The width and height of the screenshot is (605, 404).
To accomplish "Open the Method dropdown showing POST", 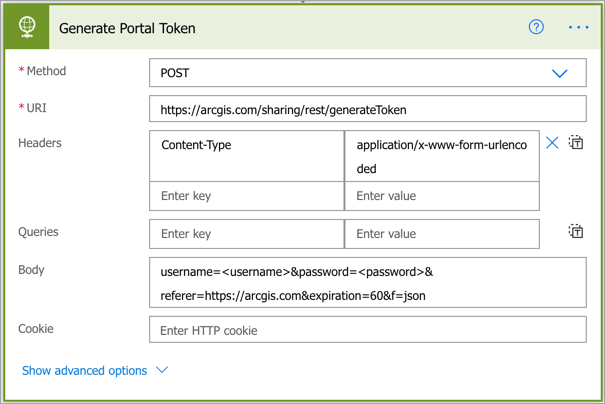I will coord(368,73).
